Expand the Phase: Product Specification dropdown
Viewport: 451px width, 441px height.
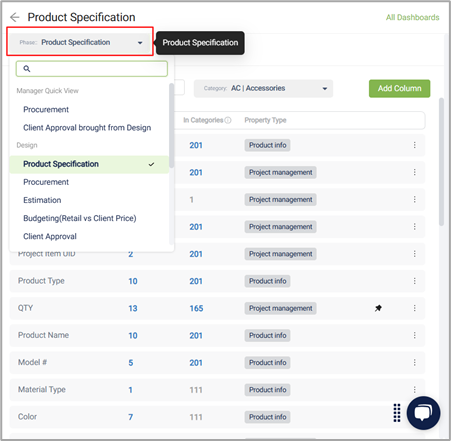(80, 42)
